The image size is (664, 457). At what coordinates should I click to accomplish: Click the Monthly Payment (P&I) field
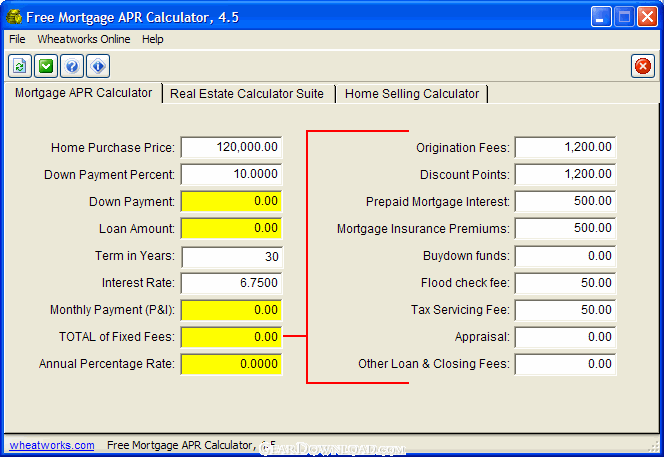231,310
